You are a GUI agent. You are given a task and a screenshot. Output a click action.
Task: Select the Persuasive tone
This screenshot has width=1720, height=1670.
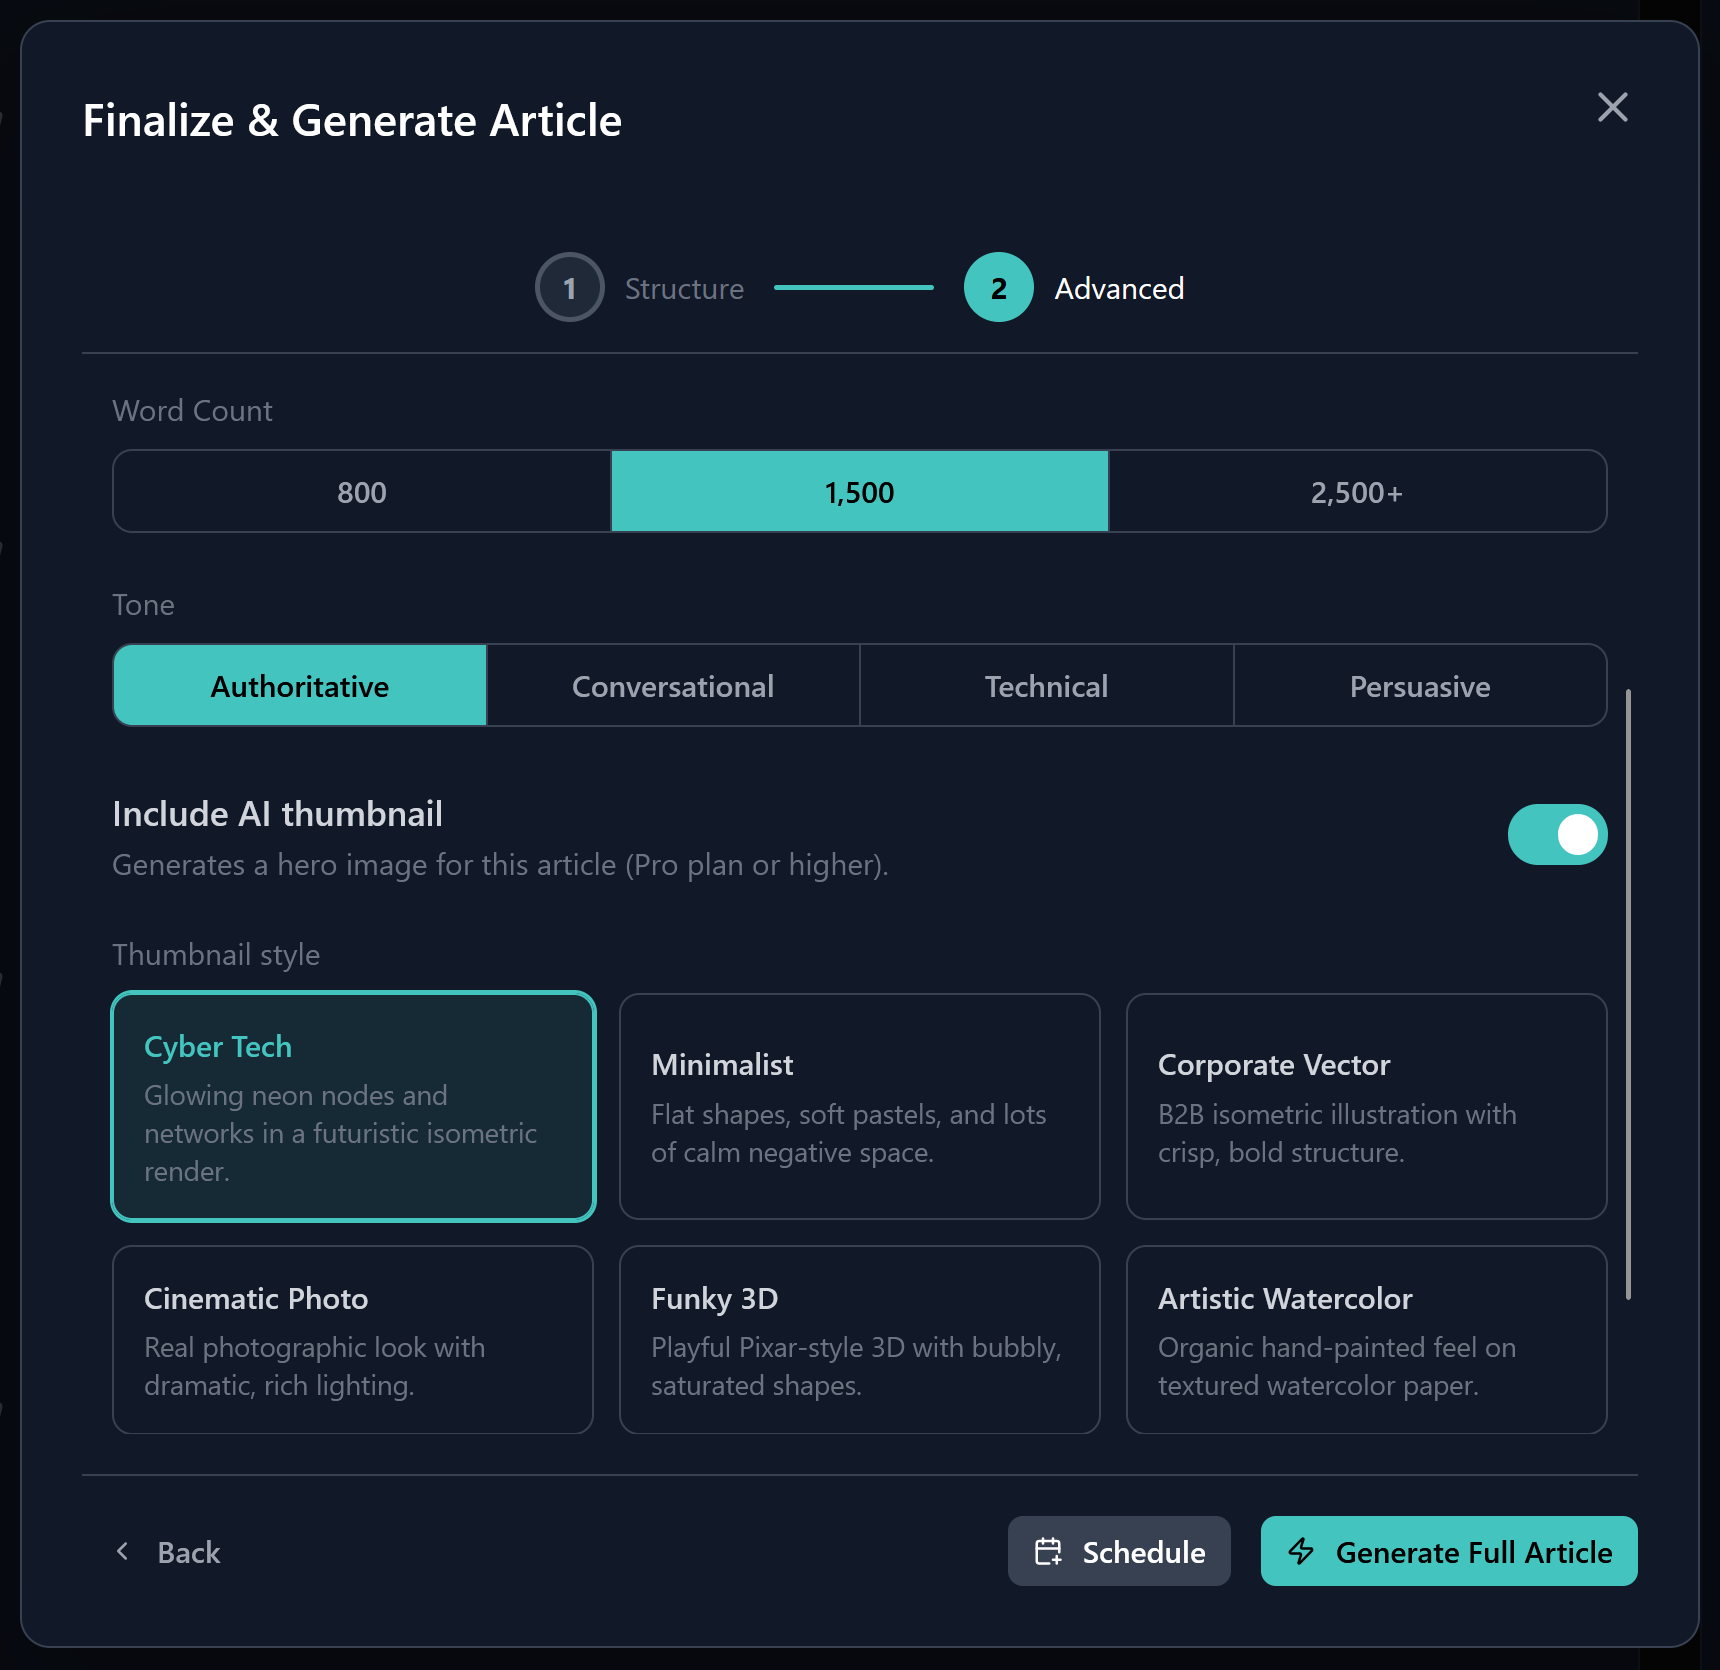tap(1420, 686)
